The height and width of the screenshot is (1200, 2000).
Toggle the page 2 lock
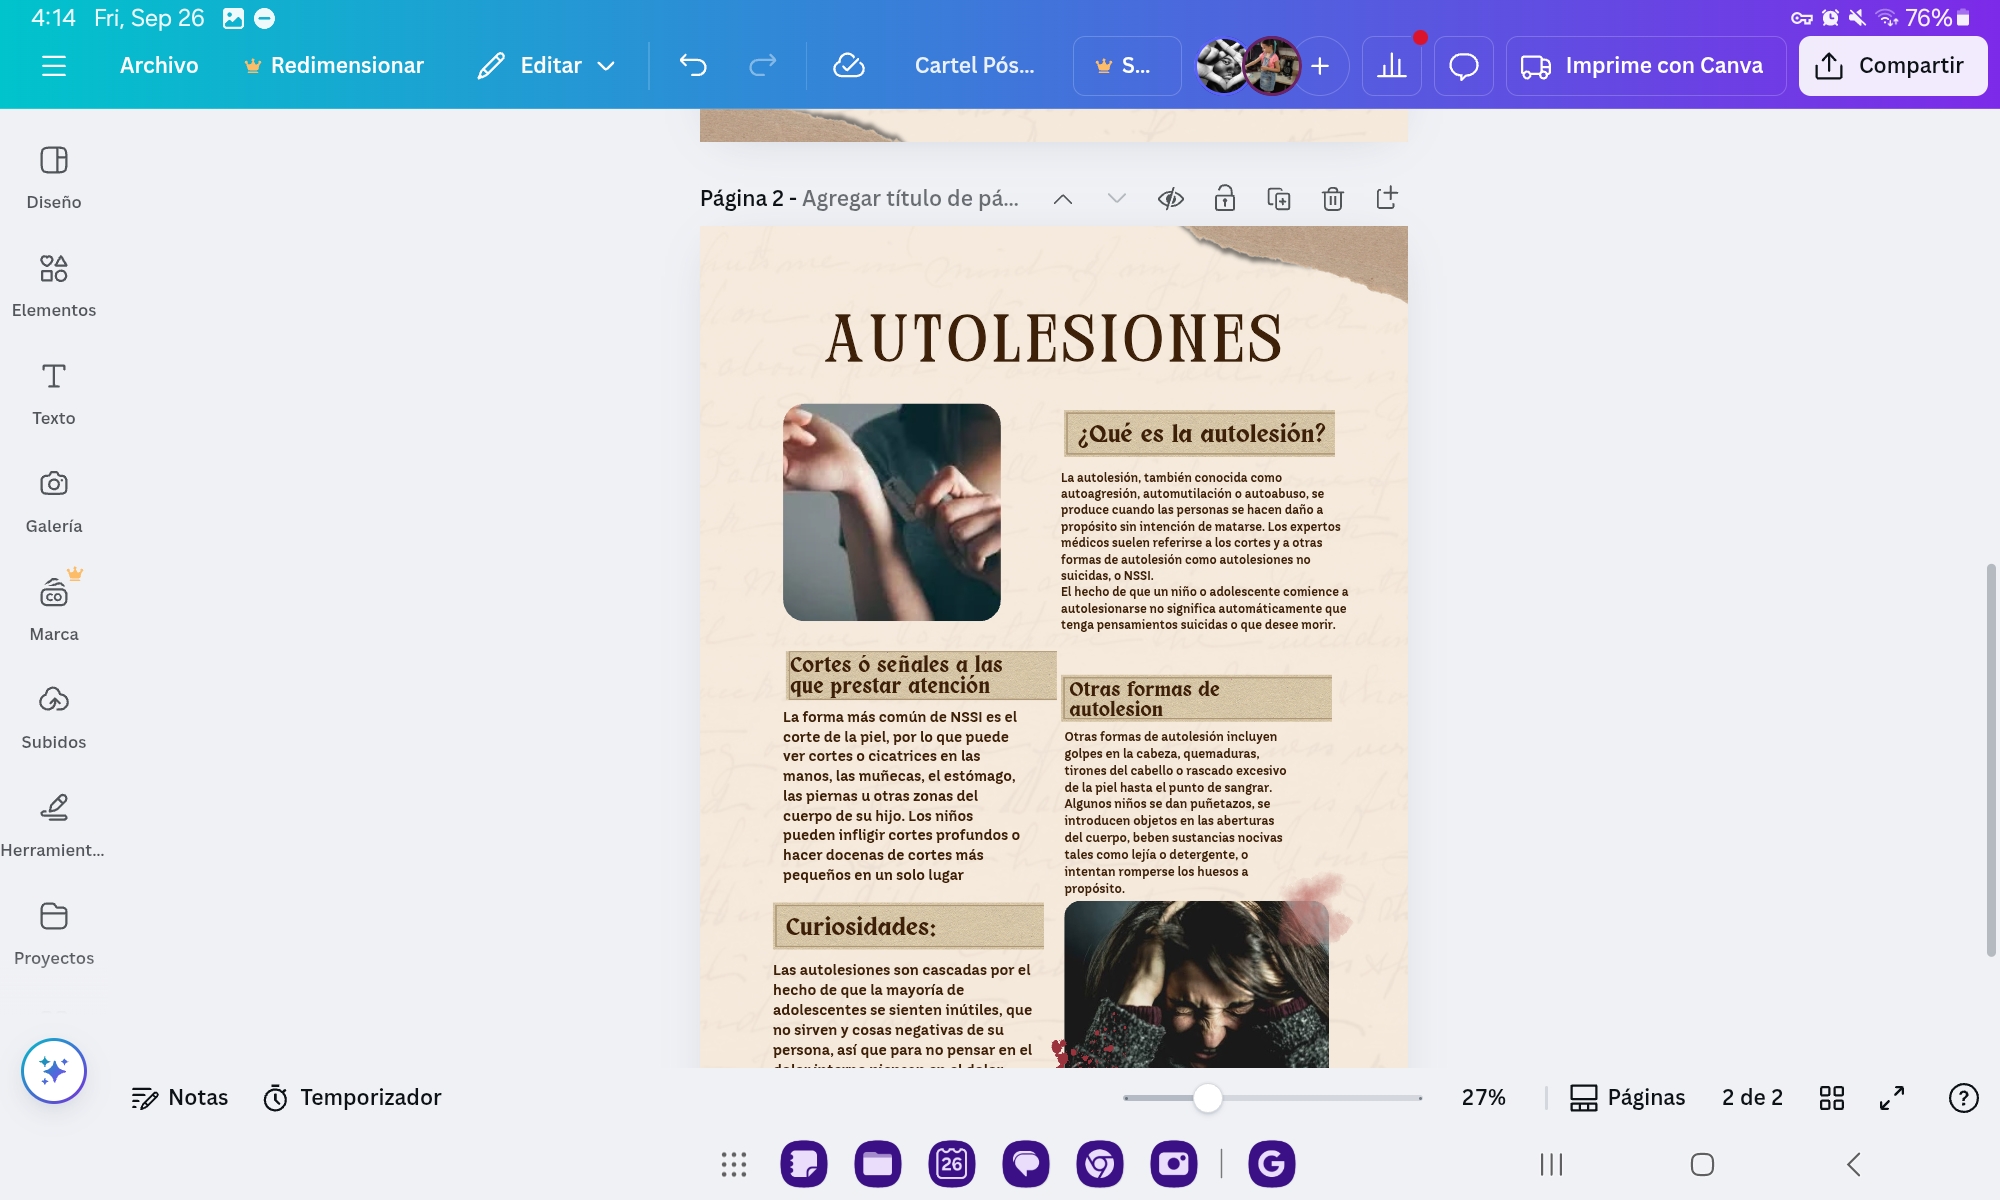(x=1224, y=199)
